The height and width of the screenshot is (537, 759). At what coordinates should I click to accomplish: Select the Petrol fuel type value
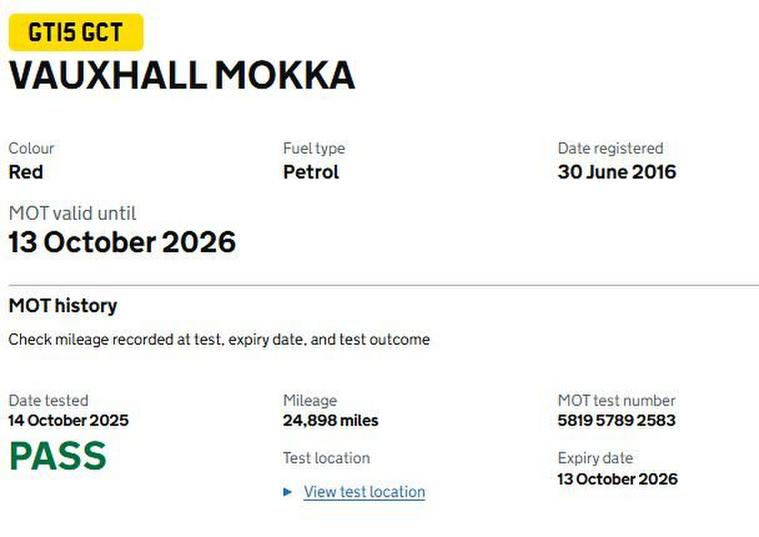(311, 172)
